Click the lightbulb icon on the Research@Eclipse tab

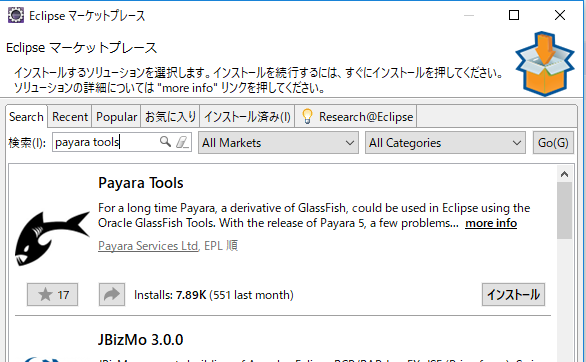pyautogui.click(x=307, y=117)
